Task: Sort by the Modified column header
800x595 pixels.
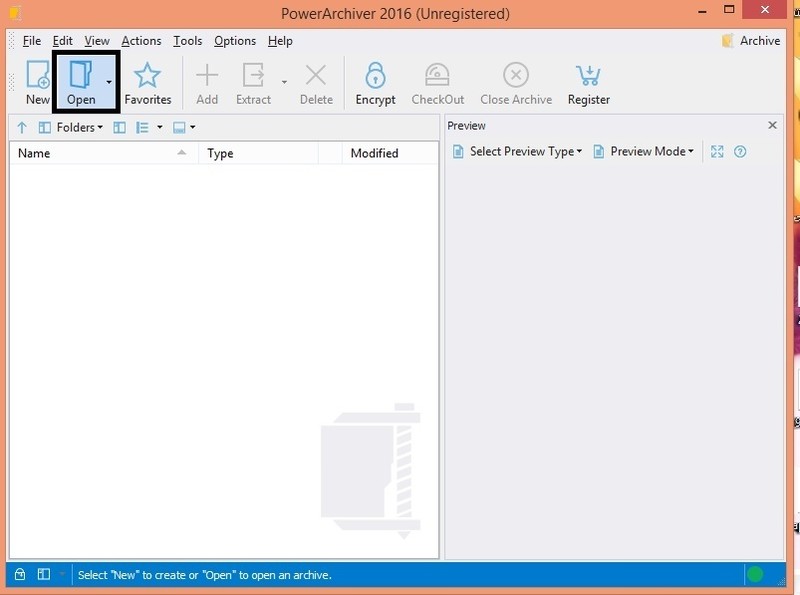Action: [390, 153]
